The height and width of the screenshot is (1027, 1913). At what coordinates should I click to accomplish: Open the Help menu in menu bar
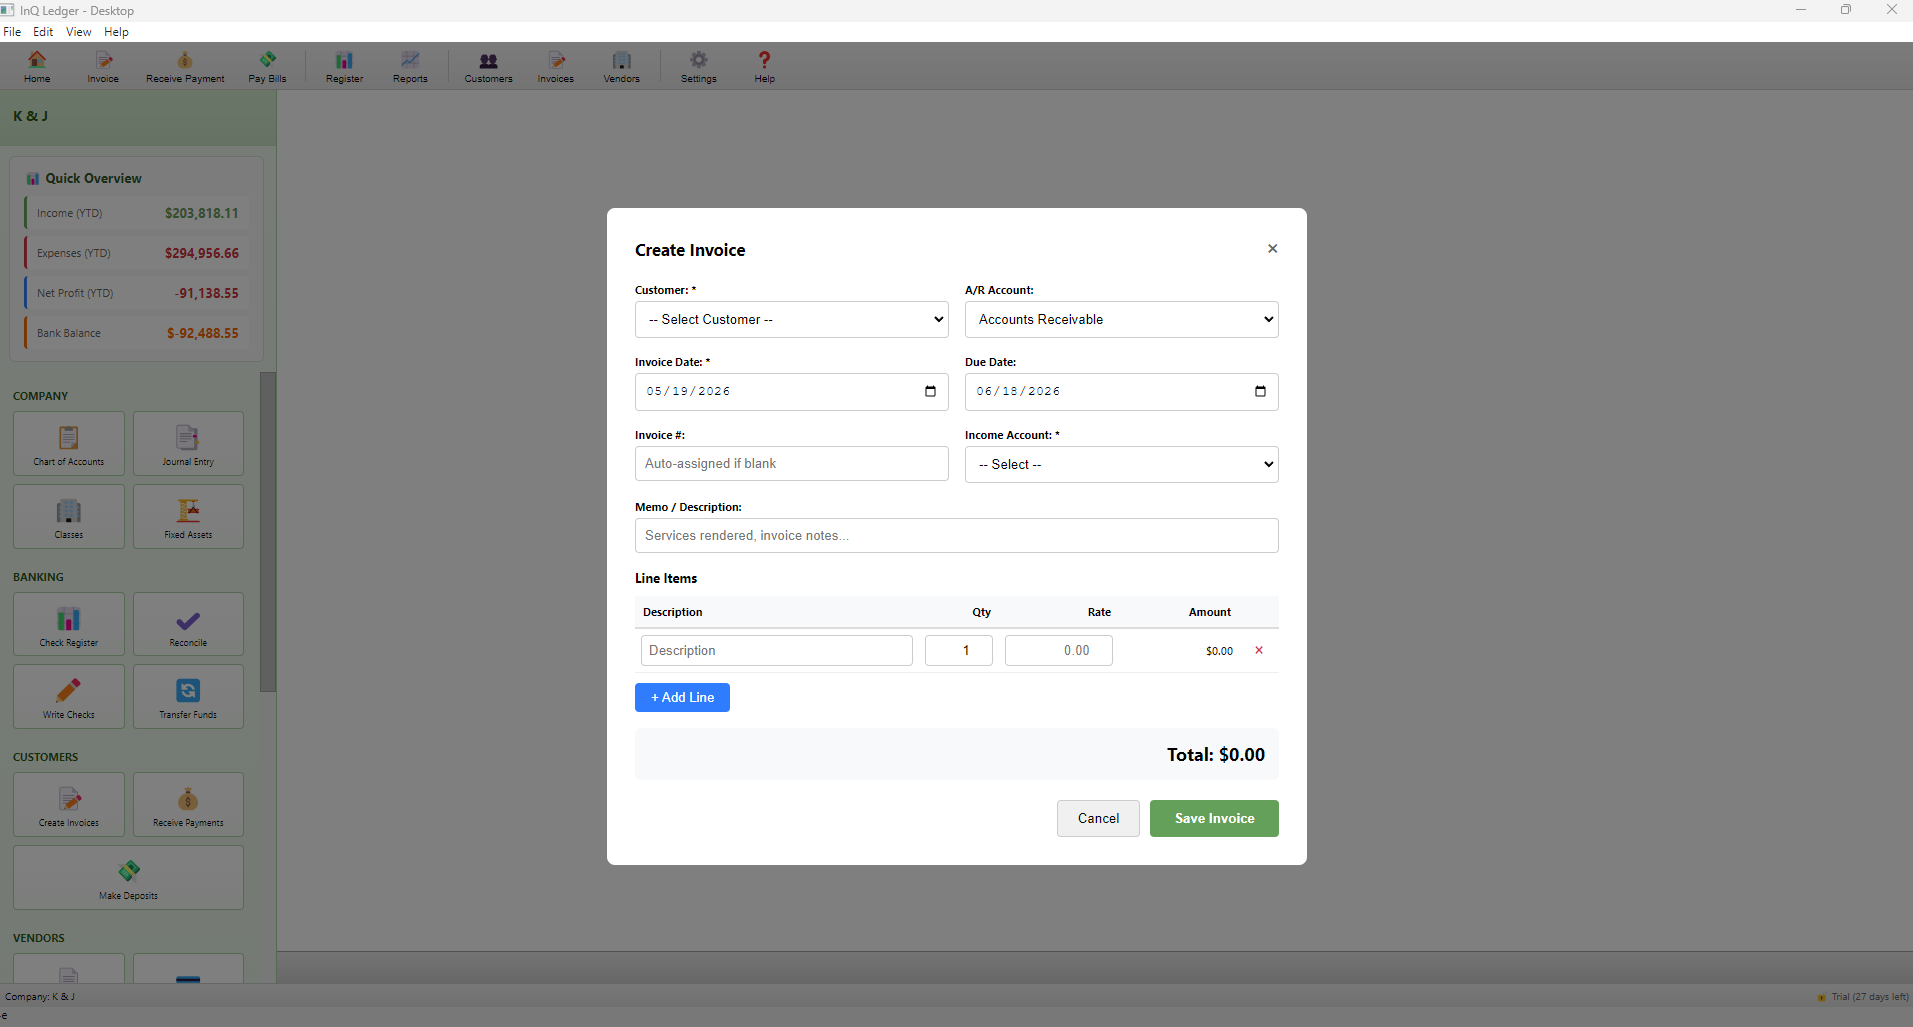point(117,32)
